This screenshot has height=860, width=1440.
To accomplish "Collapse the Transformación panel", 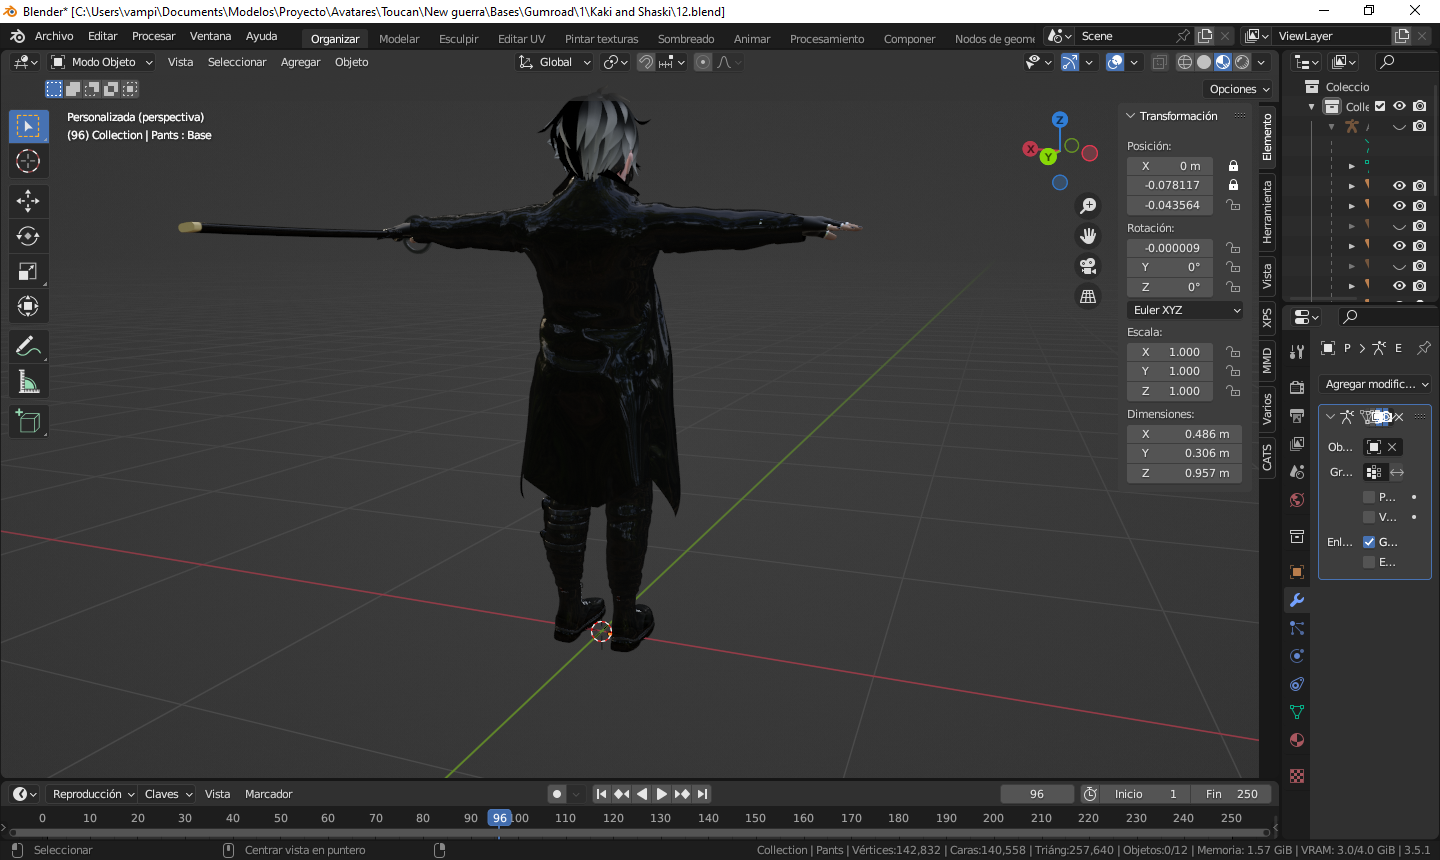I will point(1131,116).
